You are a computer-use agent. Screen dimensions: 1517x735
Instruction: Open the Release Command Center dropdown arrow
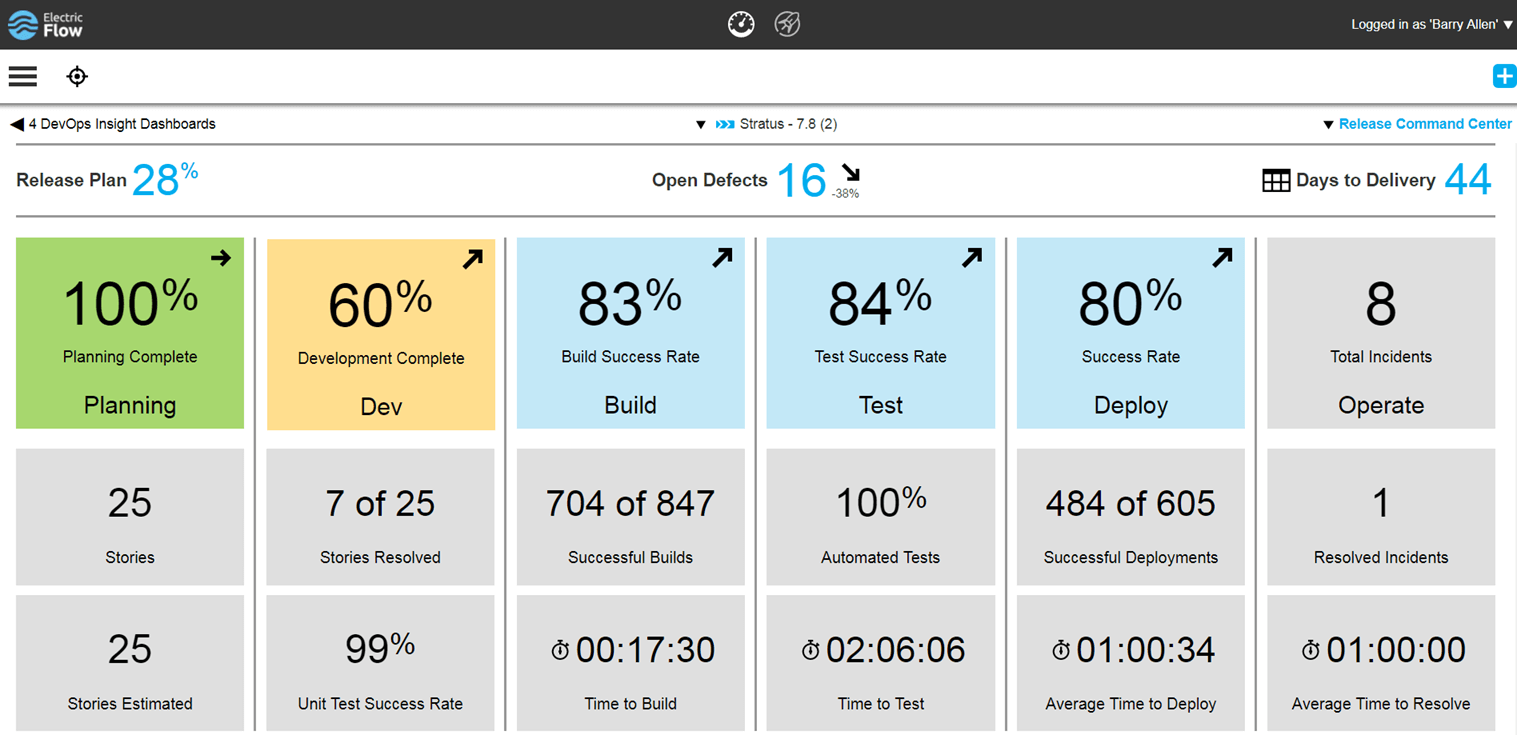1328,125
